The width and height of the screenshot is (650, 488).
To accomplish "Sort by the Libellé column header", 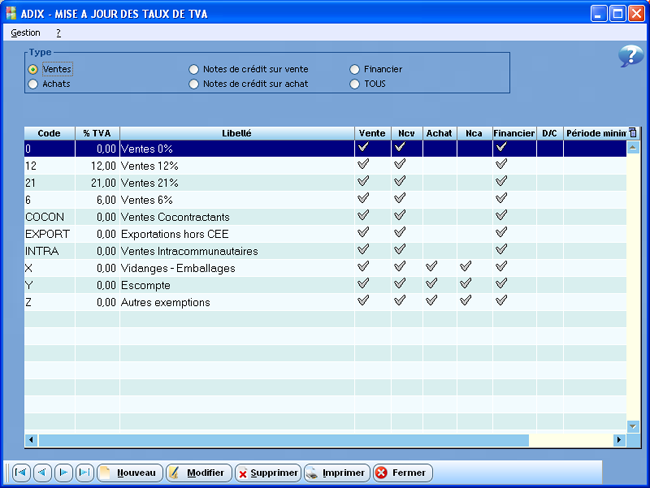I will click(x=236, y=132).
